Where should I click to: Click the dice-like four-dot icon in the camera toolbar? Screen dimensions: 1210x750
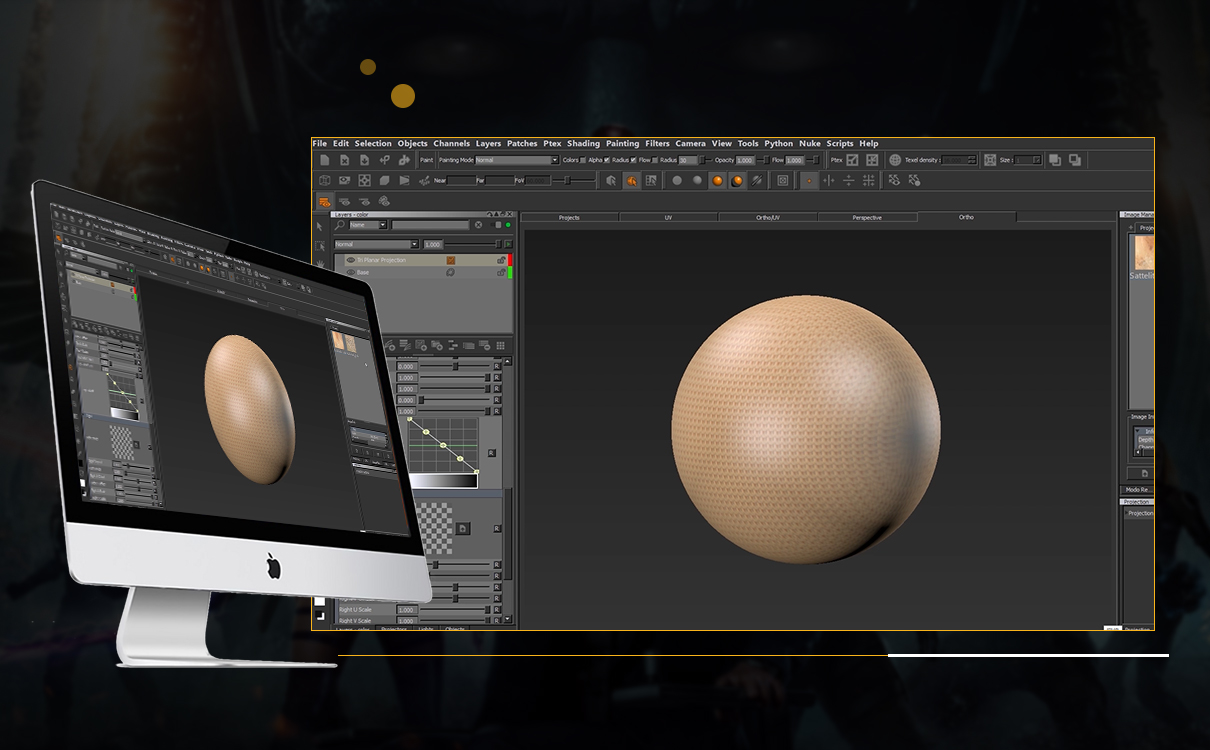tap(364, 181)
